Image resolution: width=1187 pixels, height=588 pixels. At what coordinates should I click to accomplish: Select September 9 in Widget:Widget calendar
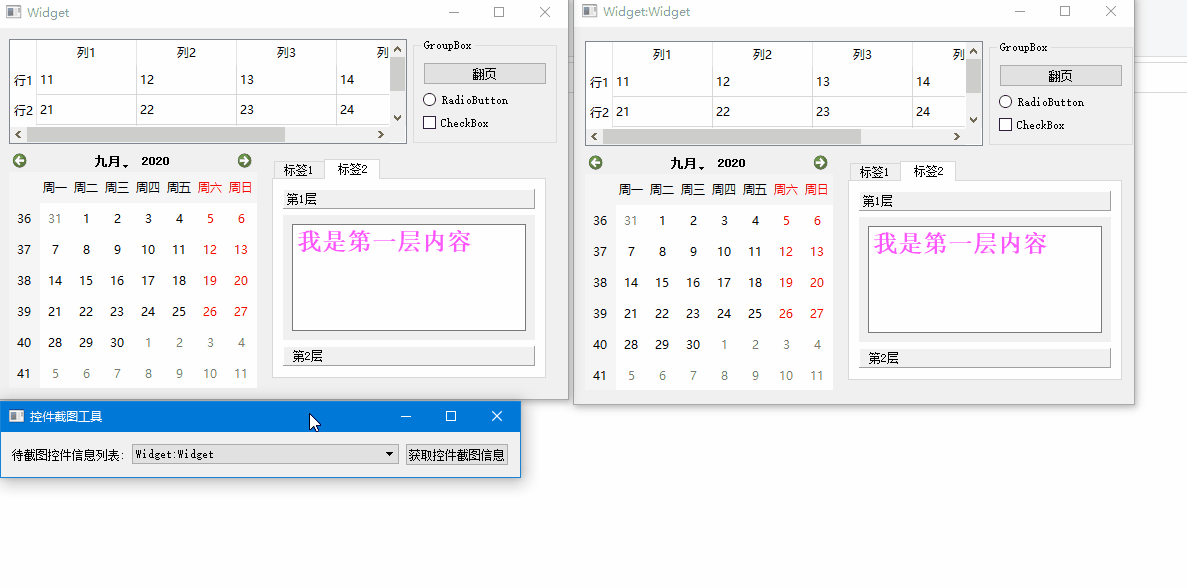click(693, 252)
